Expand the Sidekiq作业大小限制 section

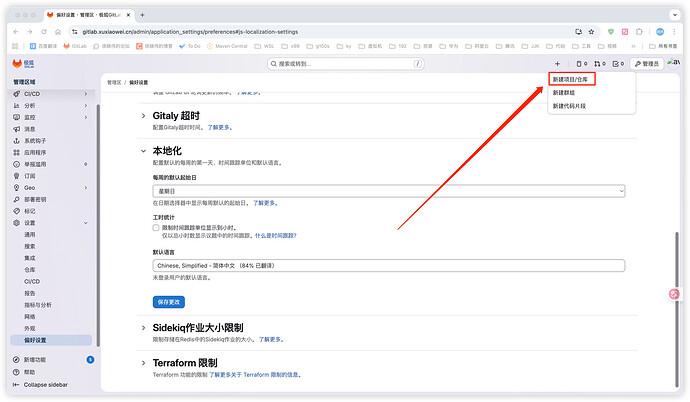142,328
